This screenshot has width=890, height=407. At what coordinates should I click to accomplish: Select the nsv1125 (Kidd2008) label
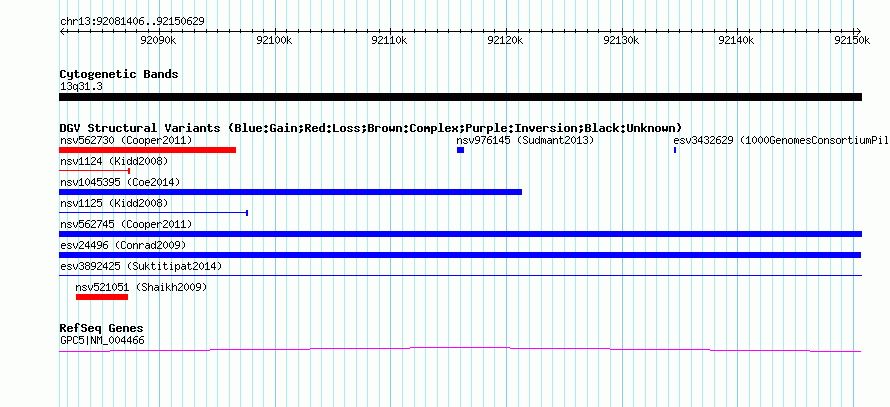point(114,203)
